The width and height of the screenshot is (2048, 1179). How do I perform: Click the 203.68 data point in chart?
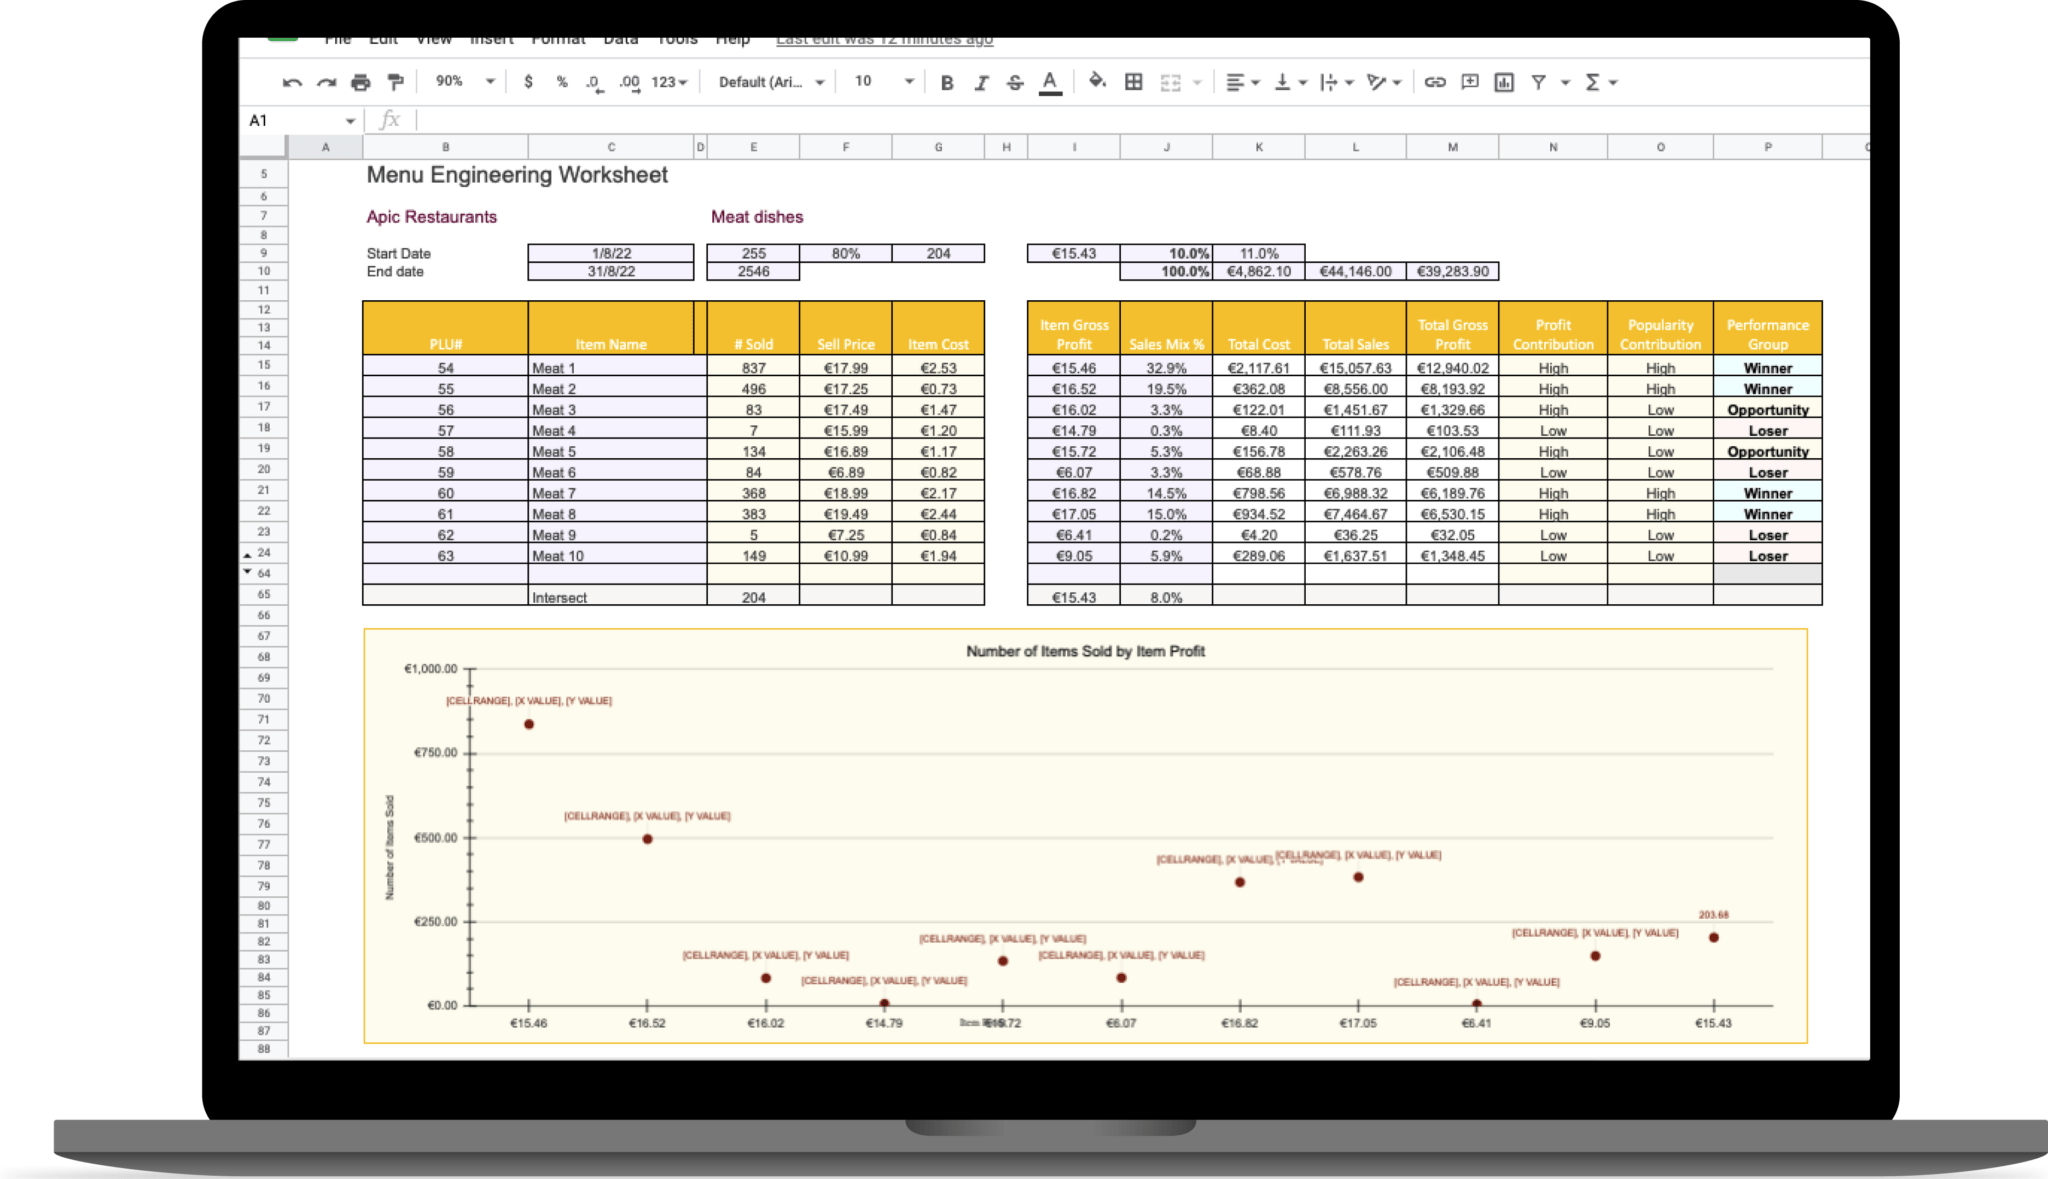click(x=1713, y=937)
